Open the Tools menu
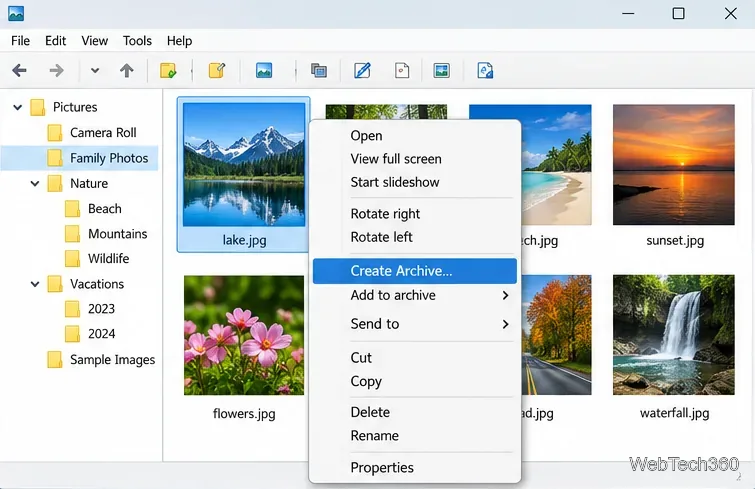 coord(137,41)
